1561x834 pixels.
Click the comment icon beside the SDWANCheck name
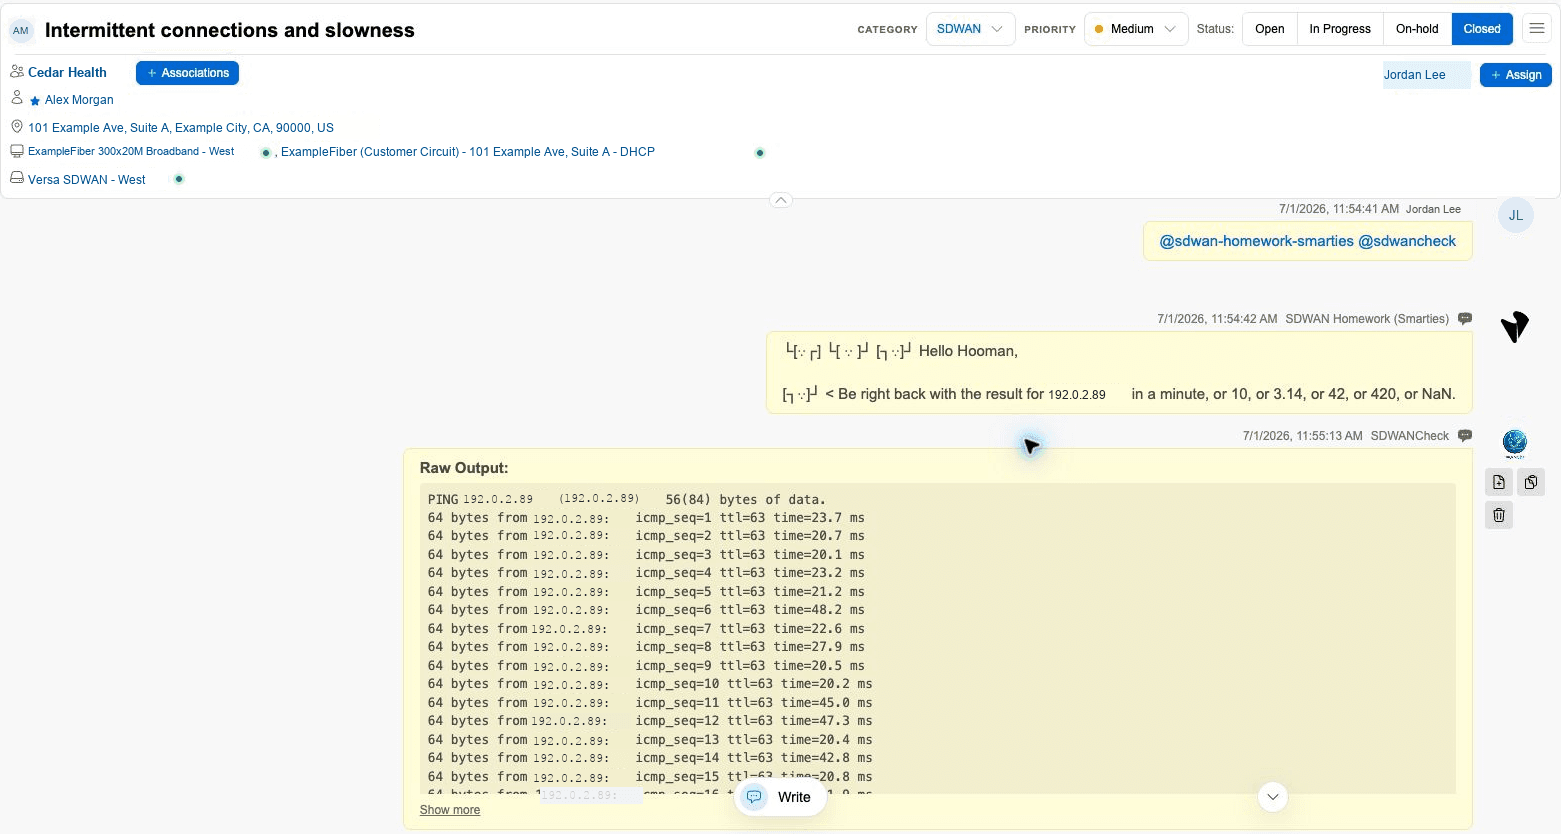(1465, 436)
